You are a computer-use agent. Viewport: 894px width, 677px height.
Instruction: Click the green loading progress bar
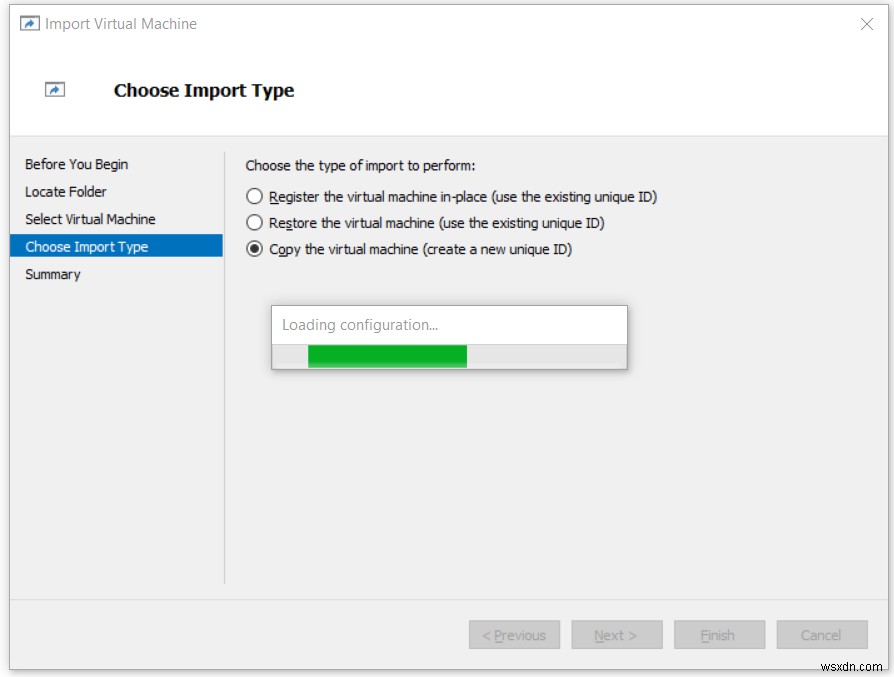[388, 356]
